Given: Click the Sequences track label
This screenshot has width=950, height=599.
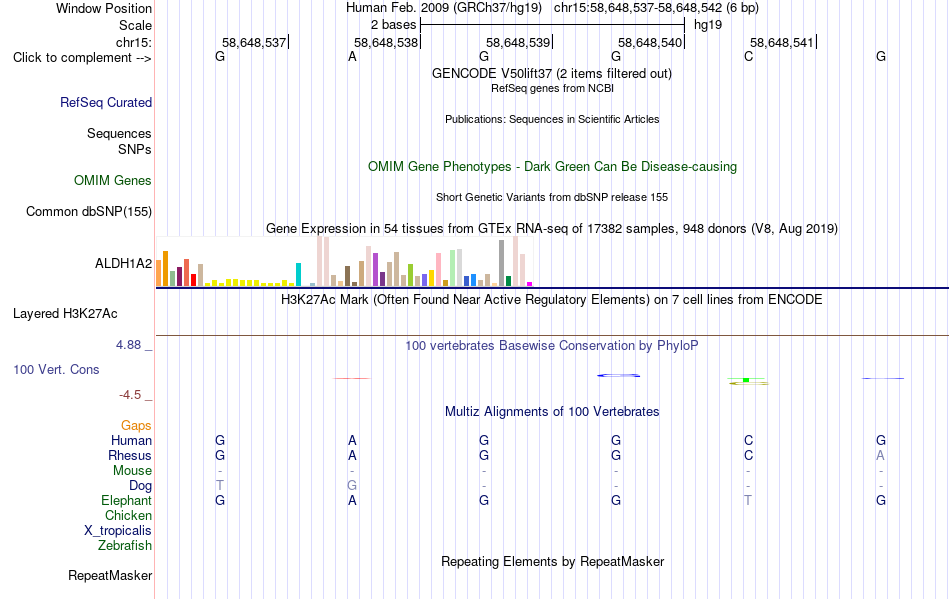Looking at the screenshot, I should pyautogui.click(x=119, y=133).
